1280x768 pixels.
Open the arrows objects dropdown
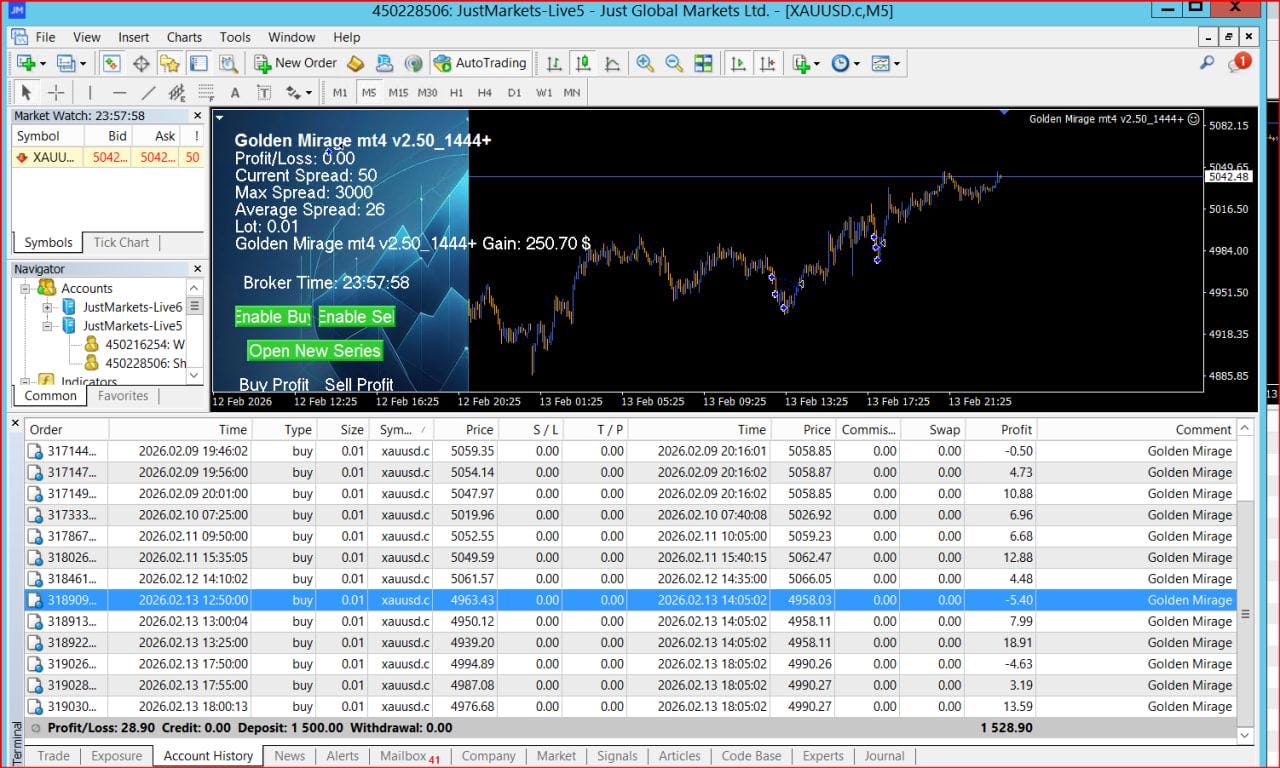[299, 92]
